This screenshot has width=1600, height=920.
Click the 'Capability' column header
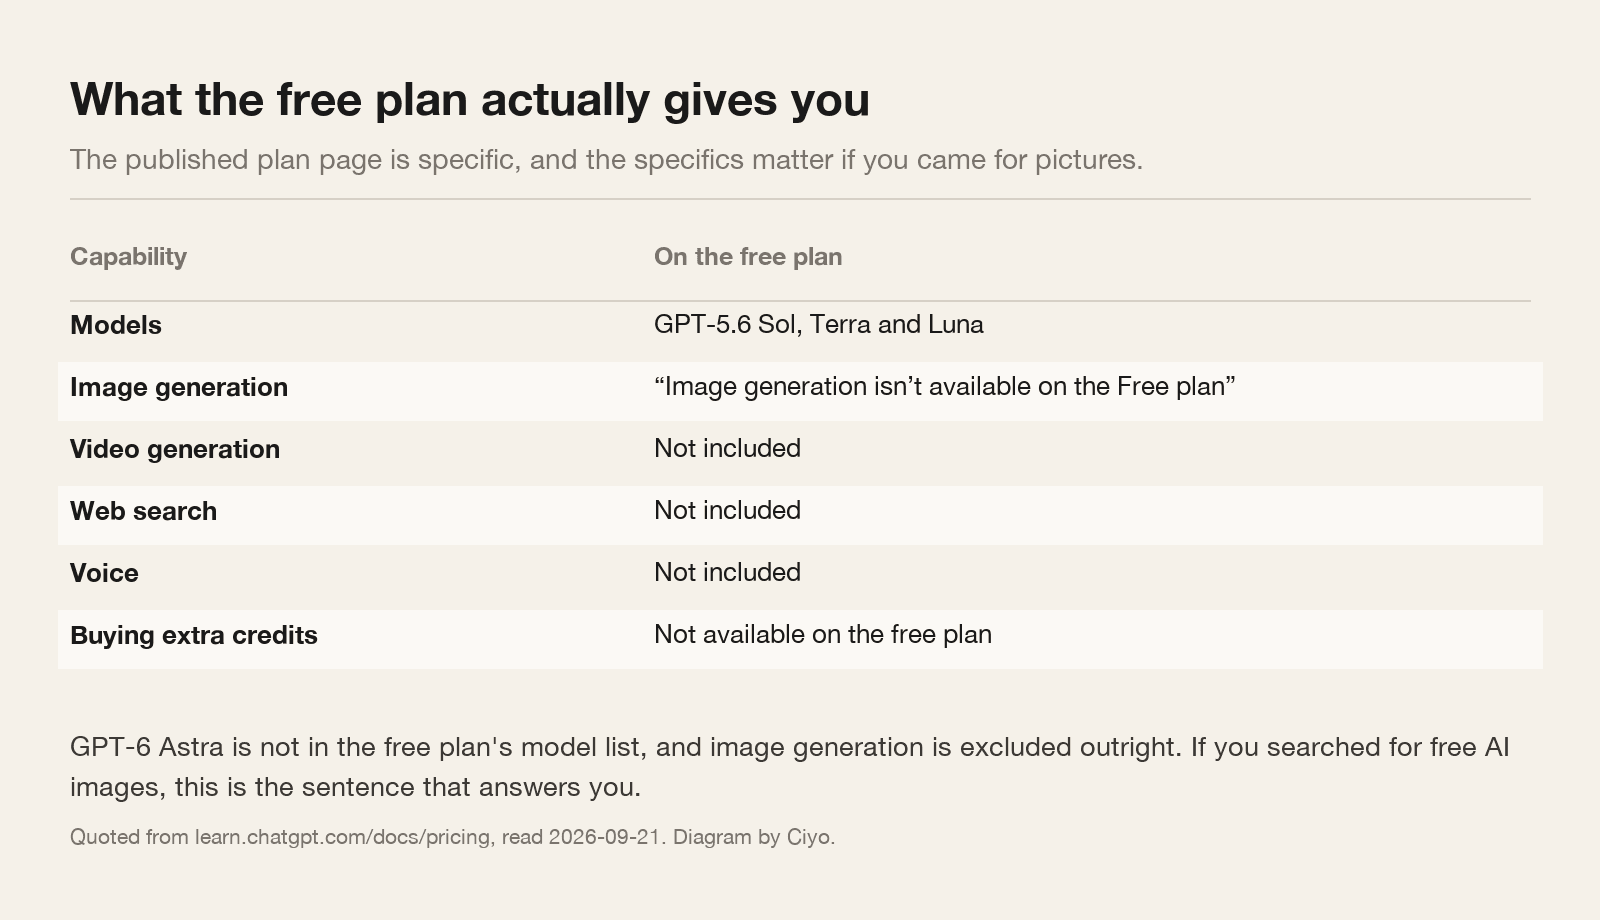click(128, 257)
